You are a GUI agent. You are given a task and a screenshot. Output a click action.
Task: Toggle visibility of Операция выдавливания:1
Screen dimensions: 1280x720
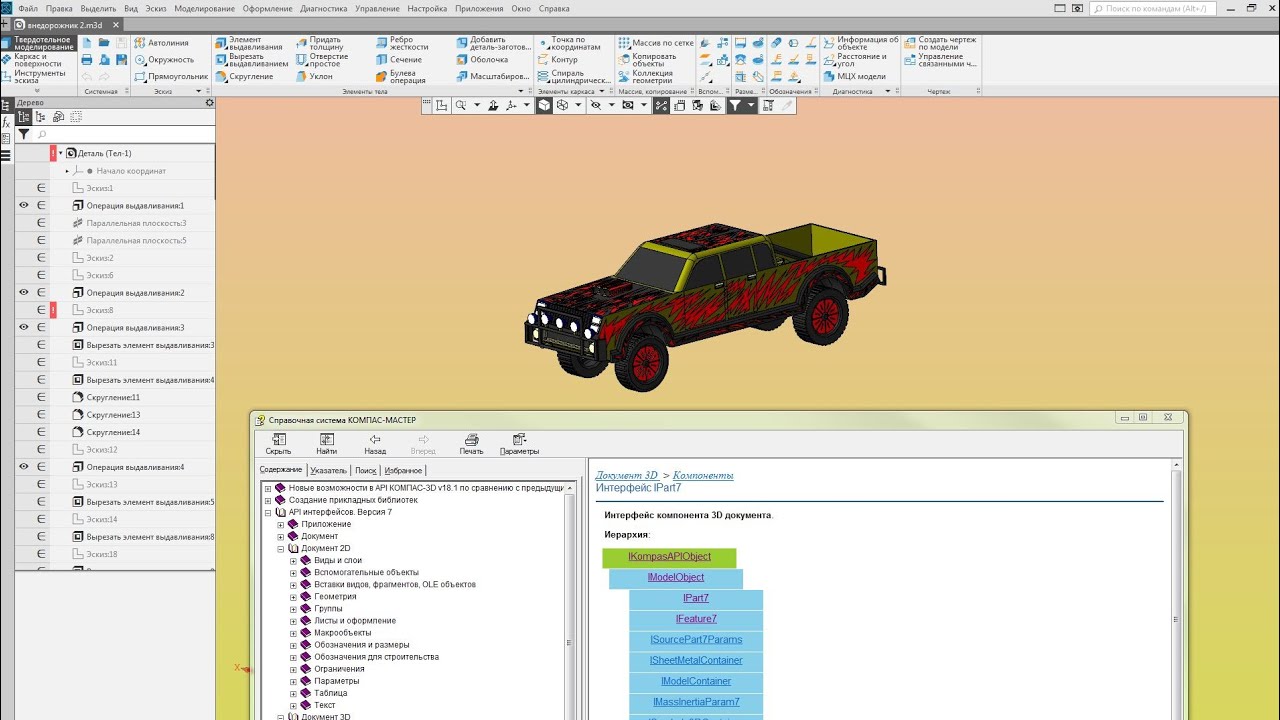click(x=24, y=205)
